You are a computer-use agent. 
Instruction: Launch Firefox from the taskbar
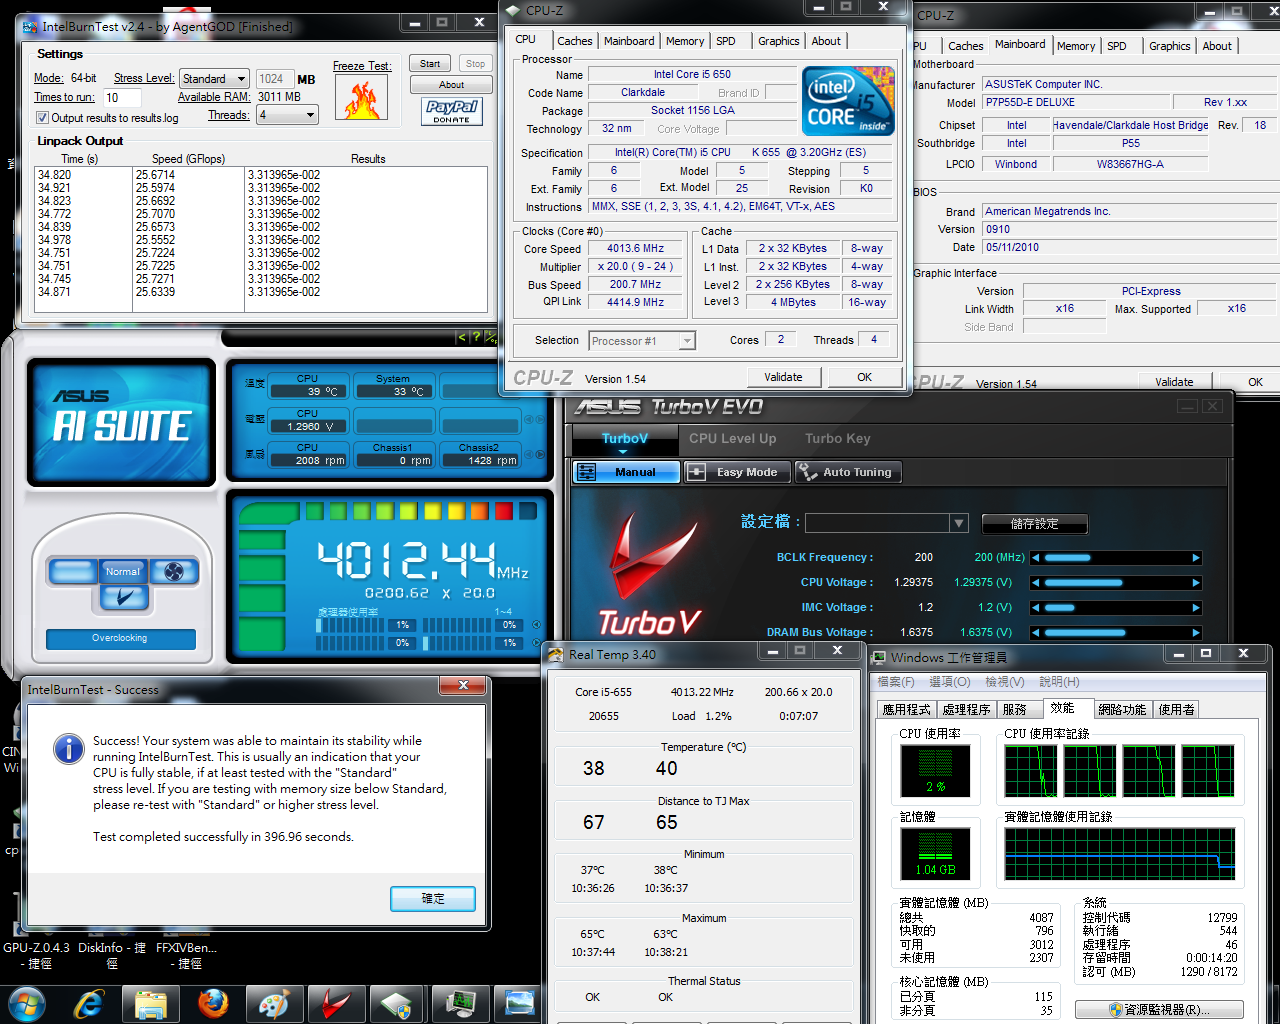pos(212,1004)
